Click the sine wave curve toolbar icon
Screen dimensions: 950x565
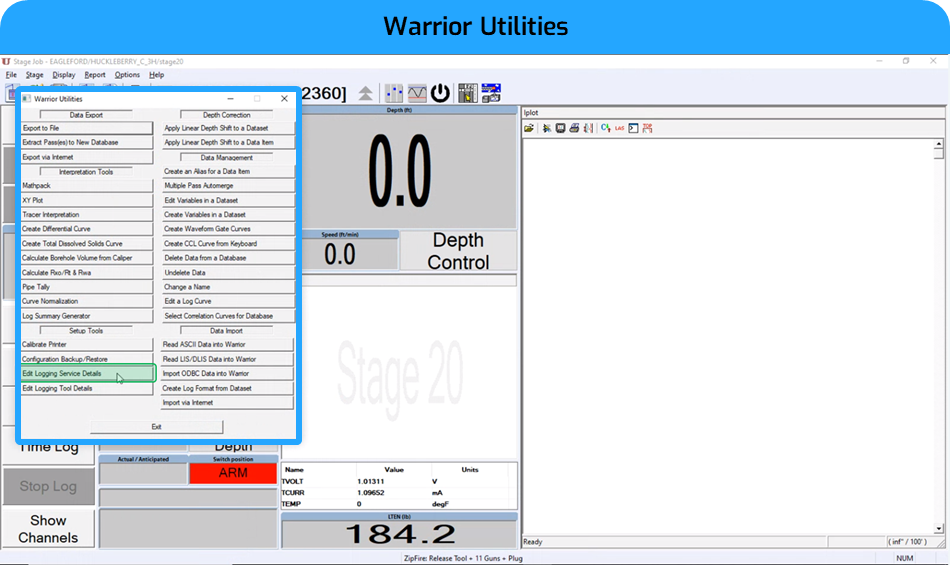point(417,93)
